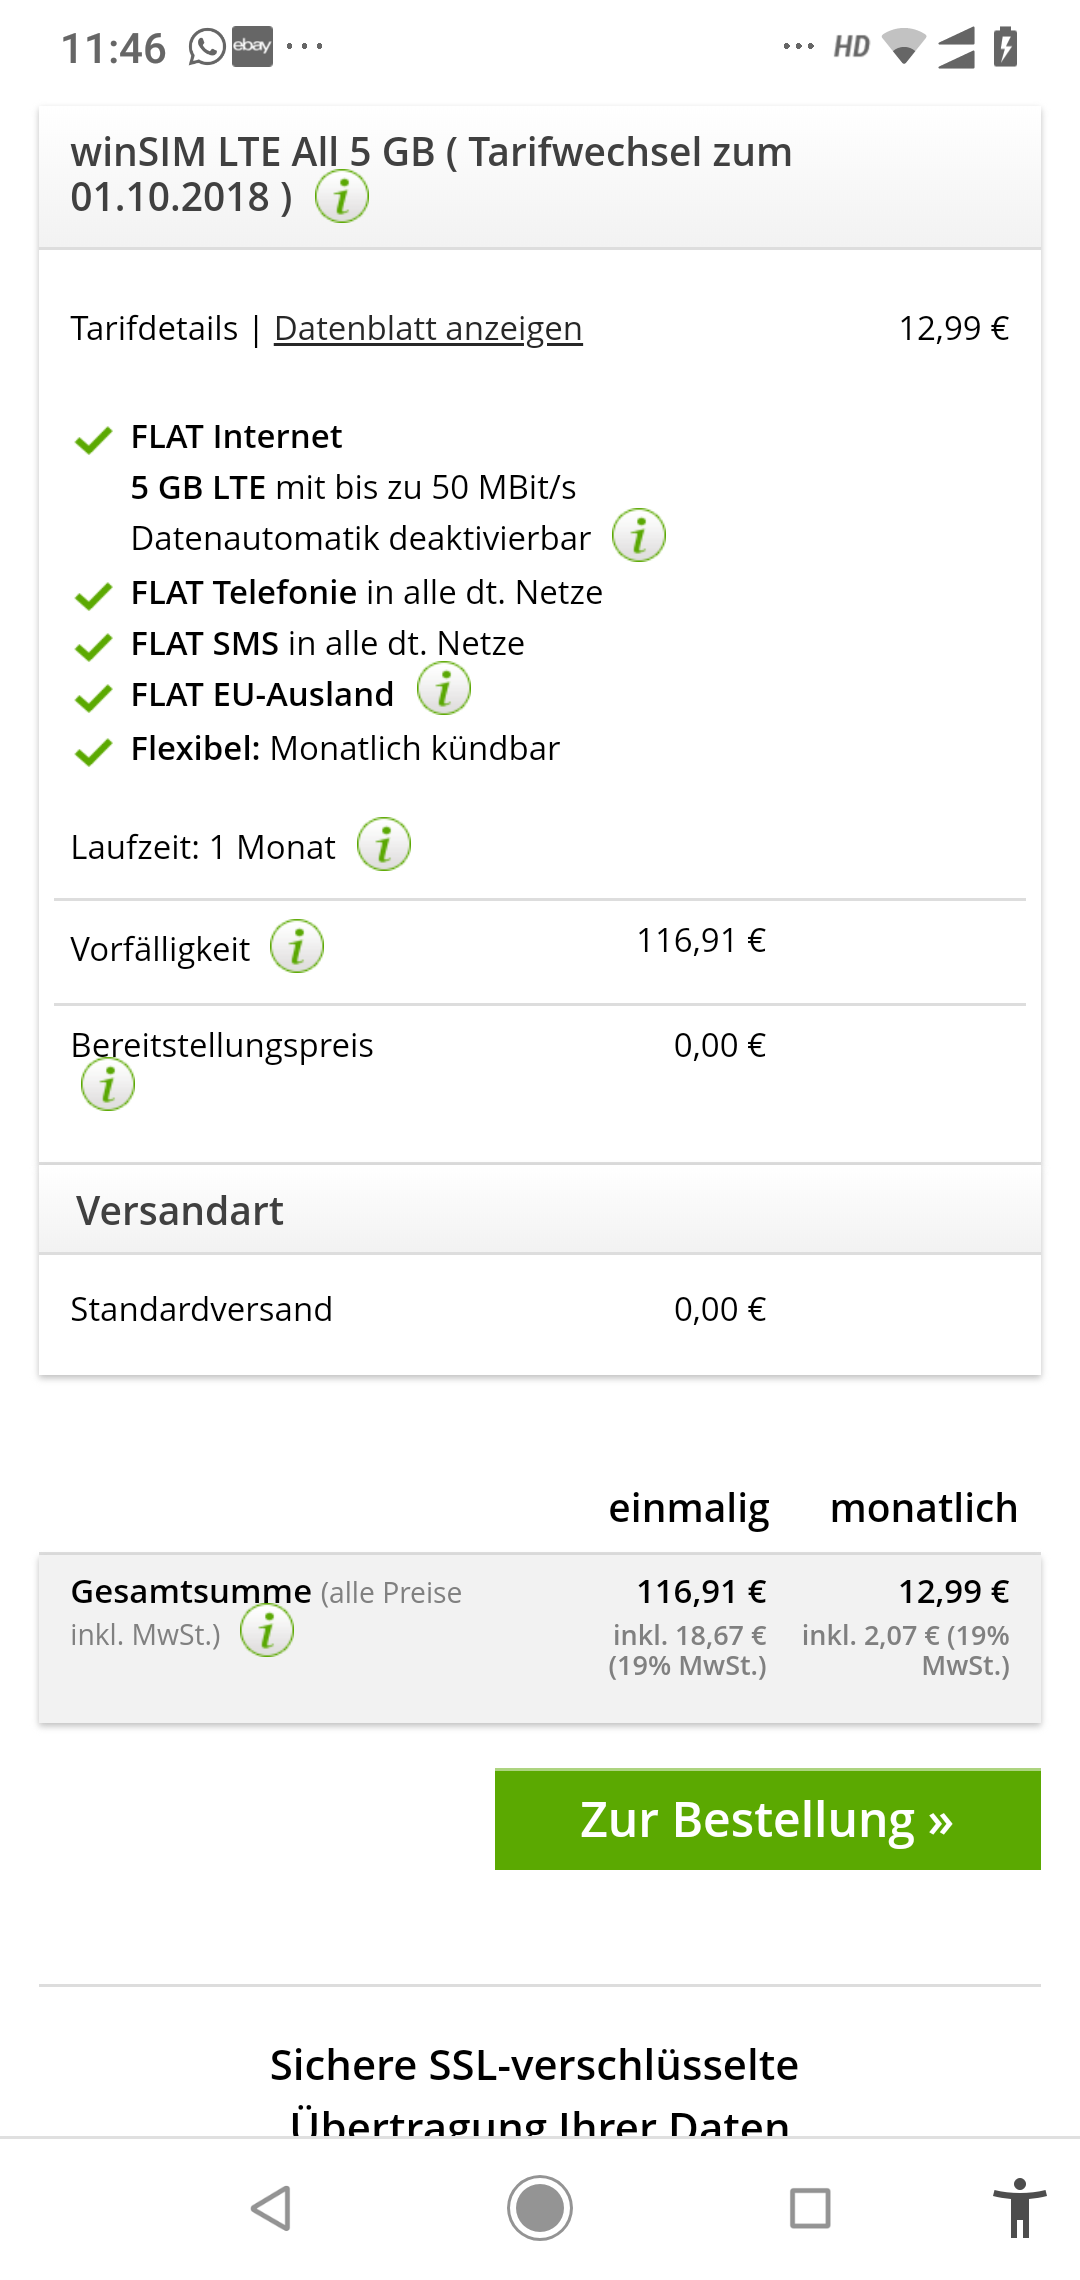This screenshot has width=1080, height=2280.
Task: Show info for Laufzeit: 1 Monat
Action: pyautogui.click(x=384, y=844)
